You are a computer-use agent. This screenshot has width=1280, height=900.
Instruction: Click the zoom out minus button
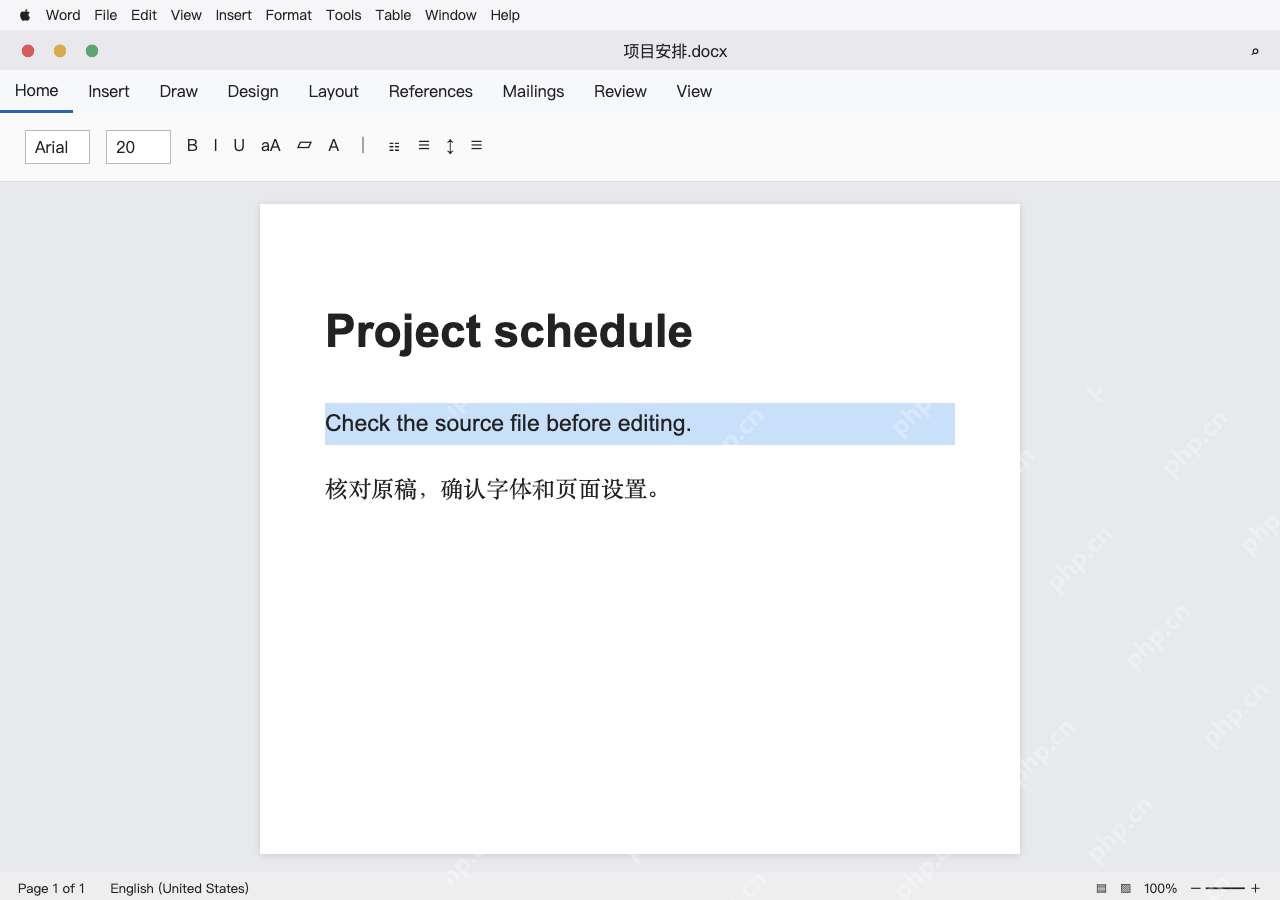pyautogui.click(x=1195, y=888)
